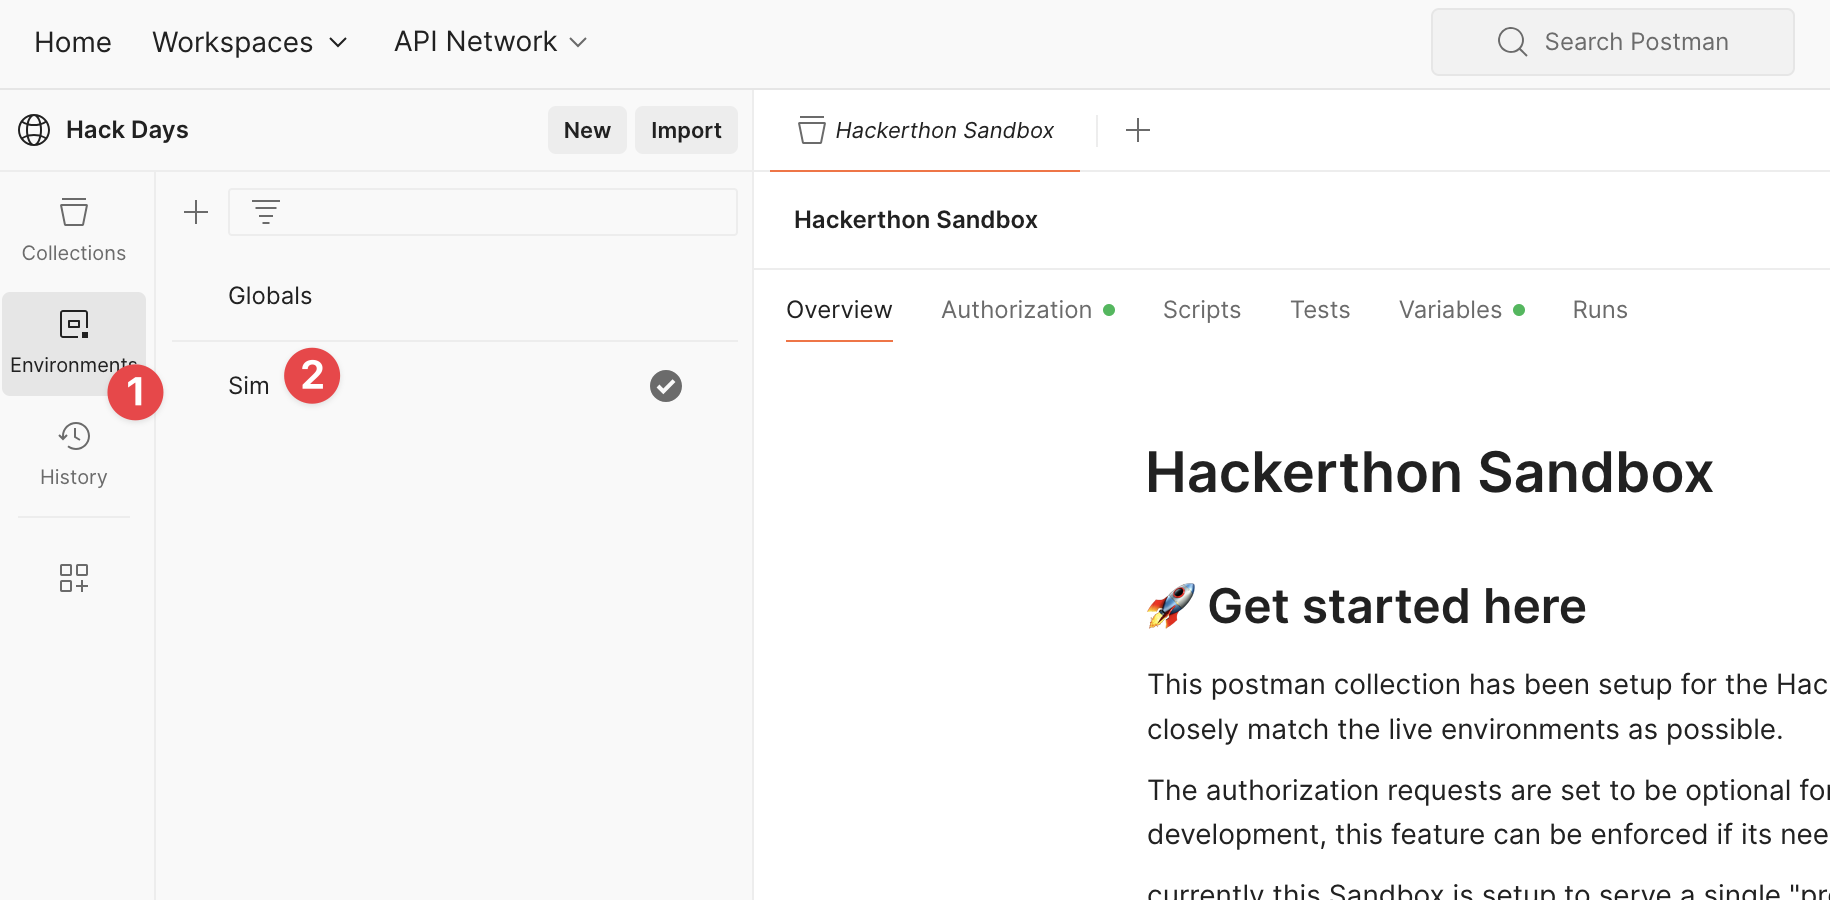Screen dimensions: 1830x900
Task: Show request History panel
Action: point(74,454)
